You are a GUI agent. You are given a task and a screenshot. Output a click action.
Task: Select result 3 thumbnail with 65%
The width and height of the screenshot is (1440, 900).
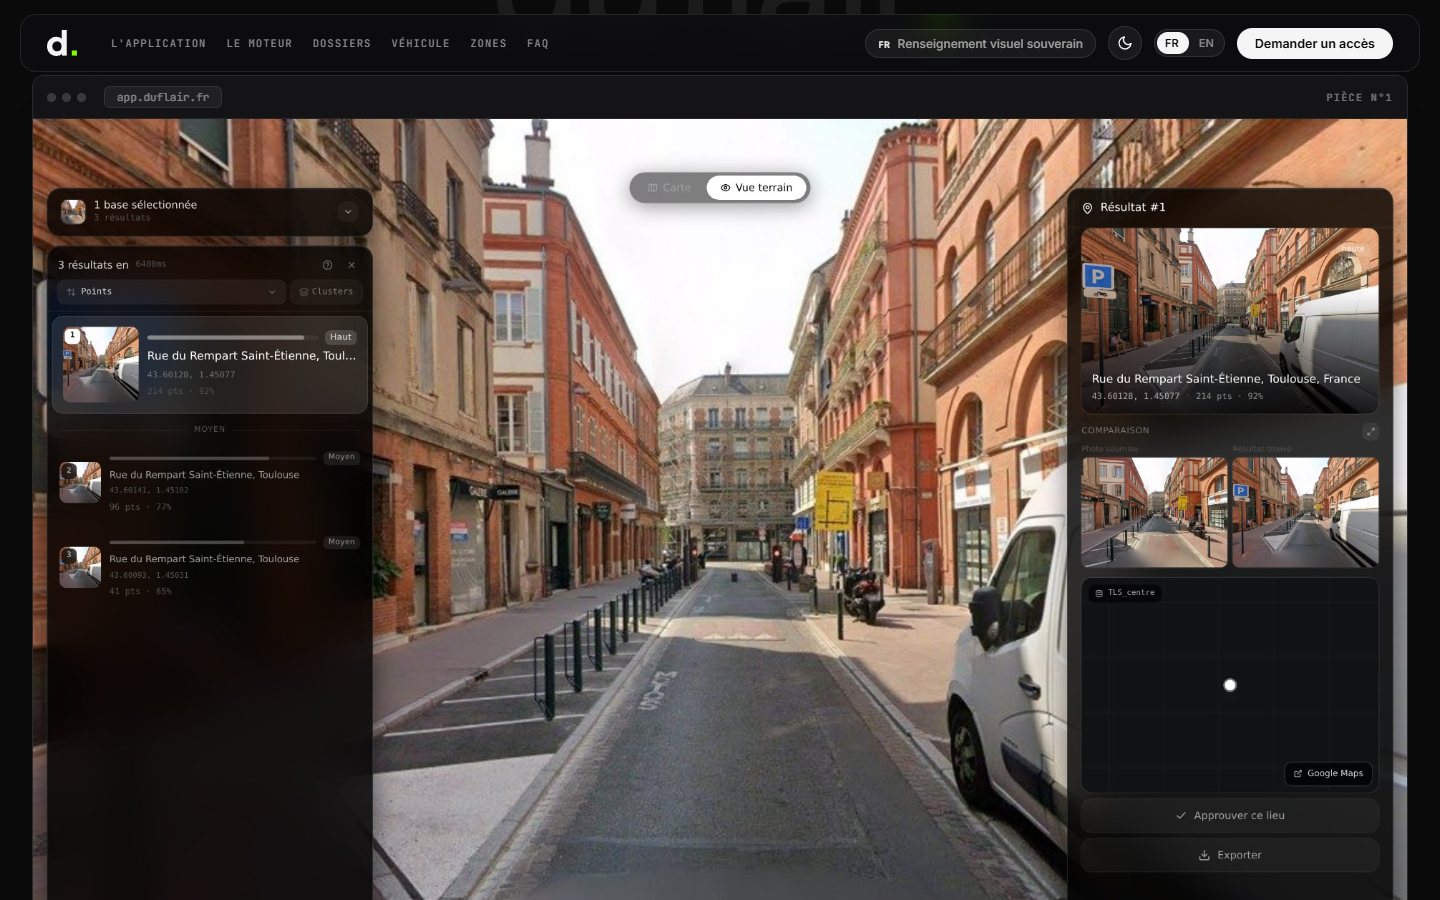point(80,567)
